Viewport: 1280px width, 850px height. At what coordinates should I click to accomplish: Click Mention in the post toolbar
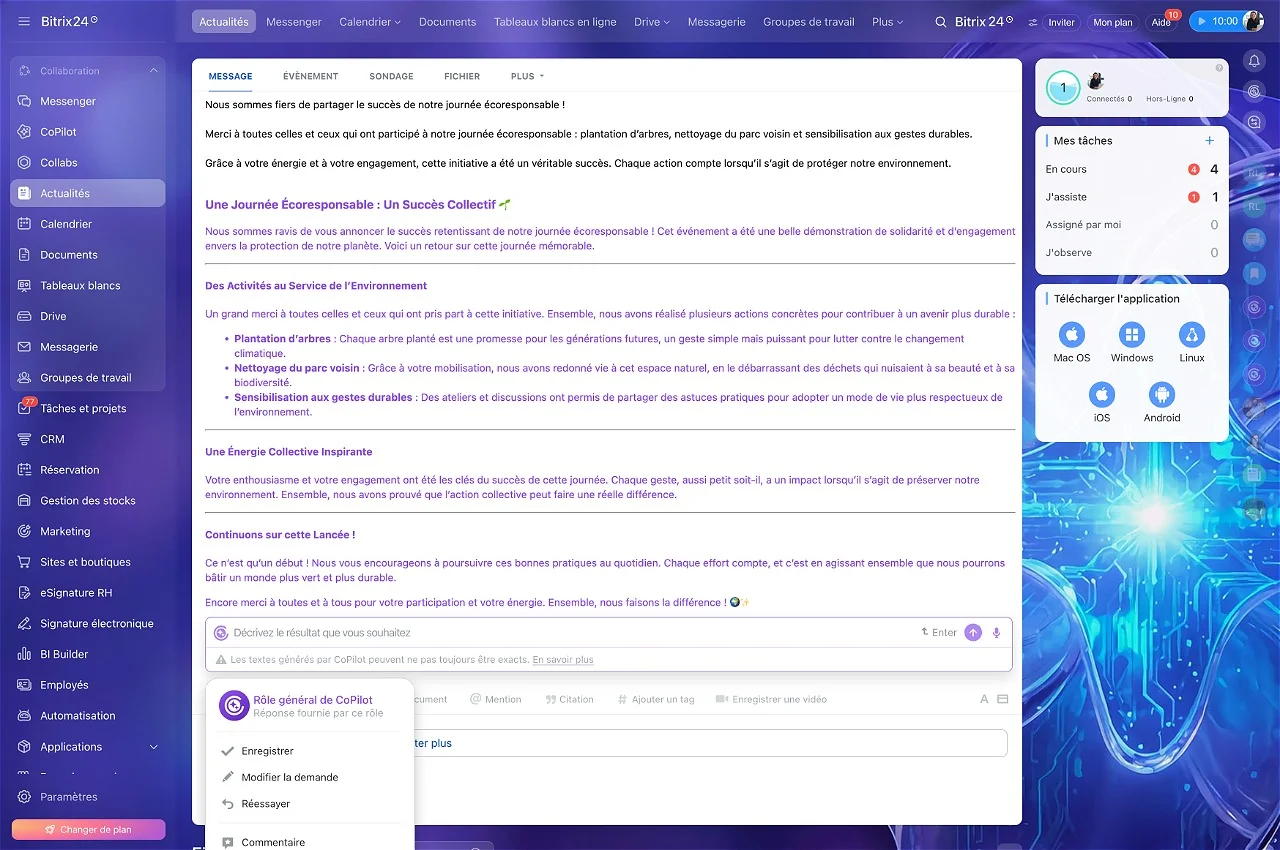496,699
